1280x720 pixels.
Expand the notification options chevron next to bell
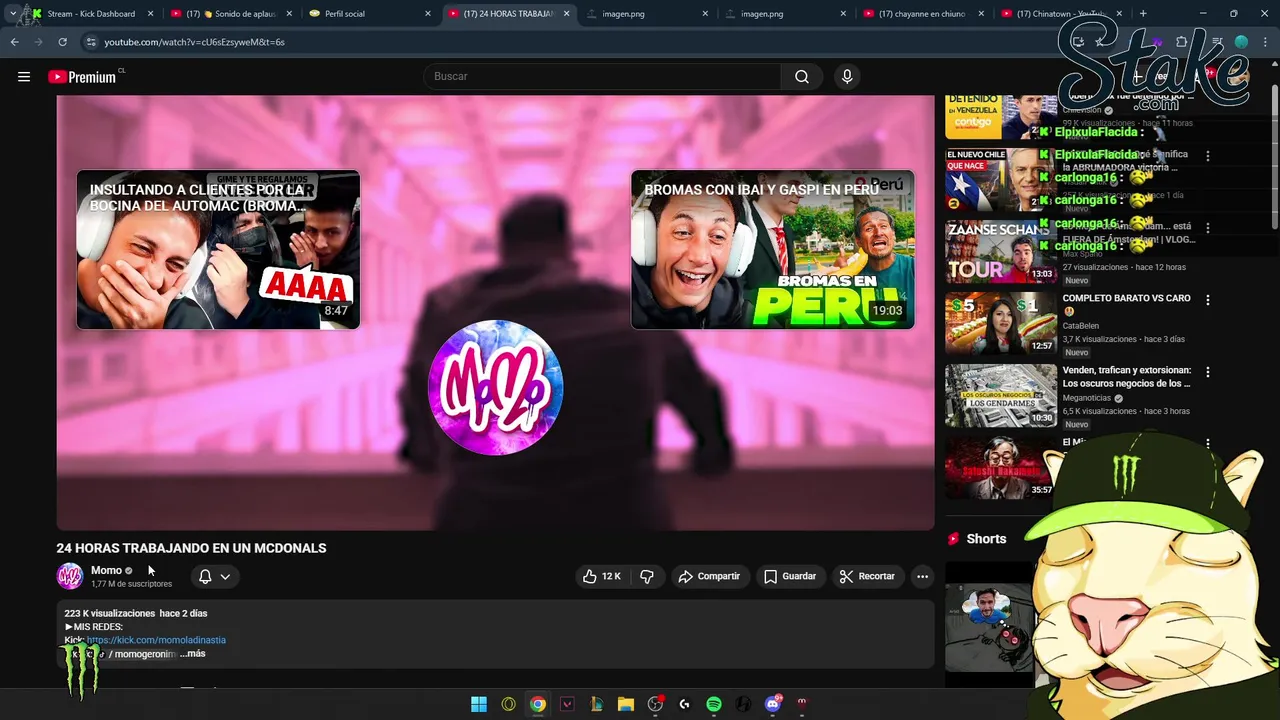pyautogui.click(x=225, y=576)
